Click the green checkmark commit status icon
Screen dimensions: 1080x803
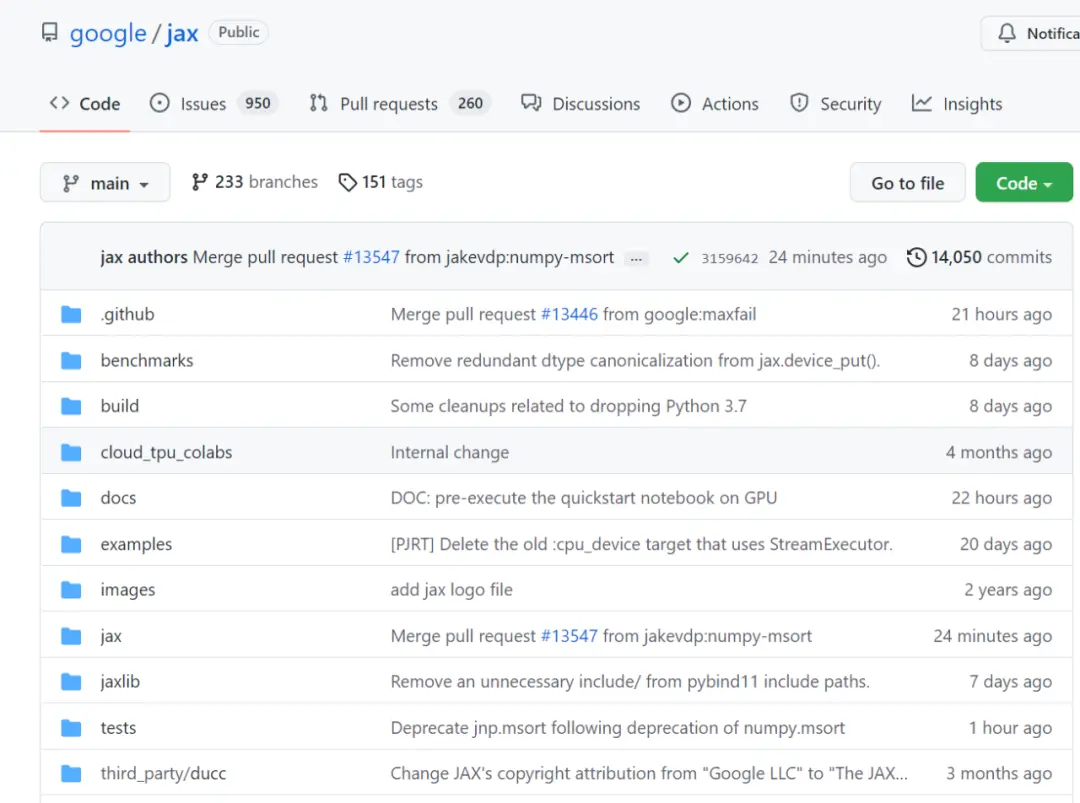click(681, 258)
